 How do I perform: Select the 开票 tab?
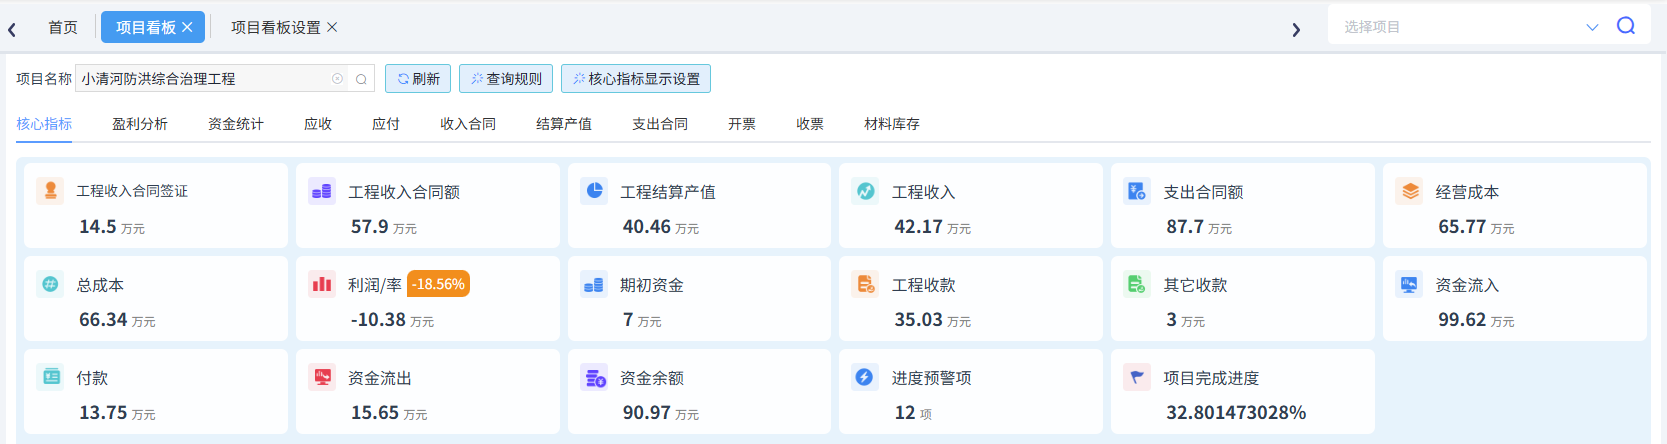742,124
